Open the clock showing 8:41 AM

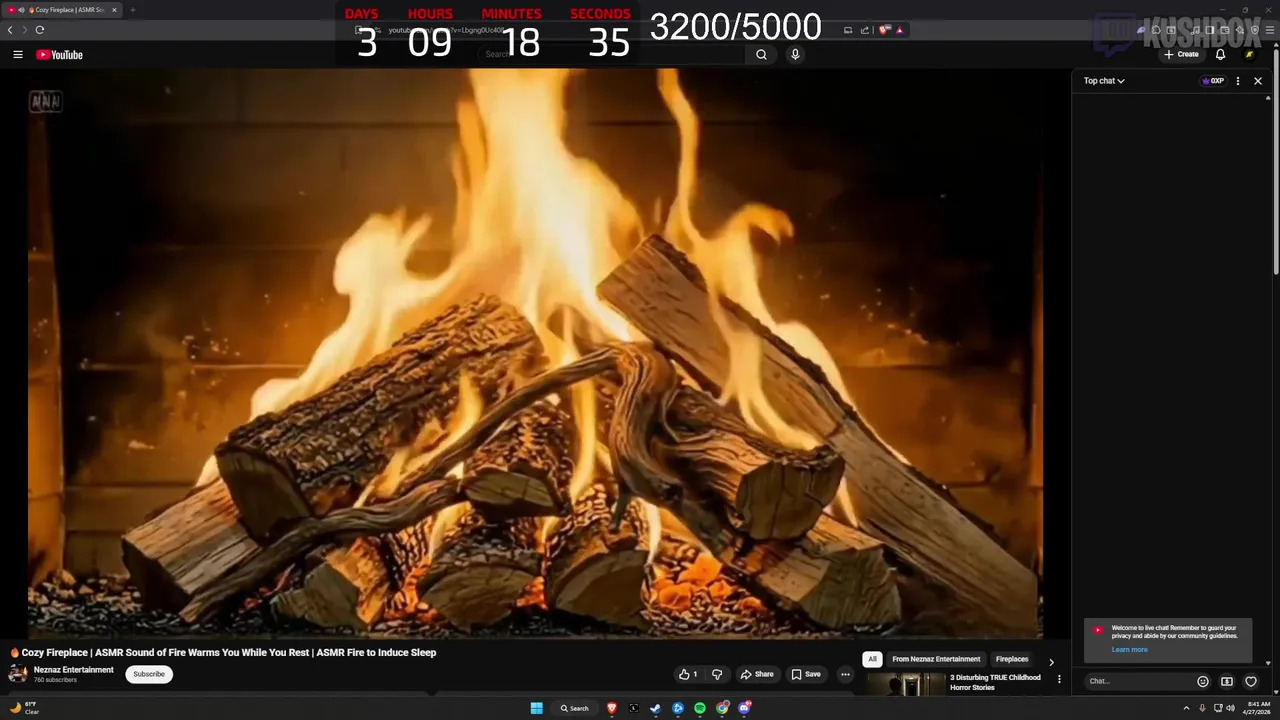tap(1259, 708)
